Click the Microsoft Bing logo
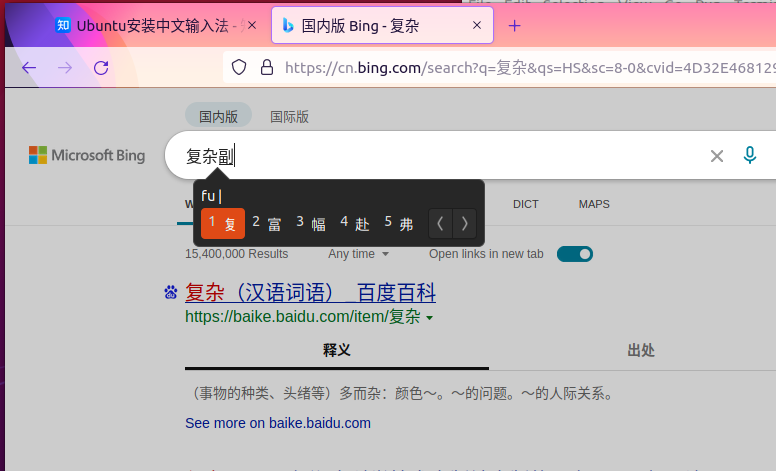This screenshot has width=776, height=471. click(87, 155)
